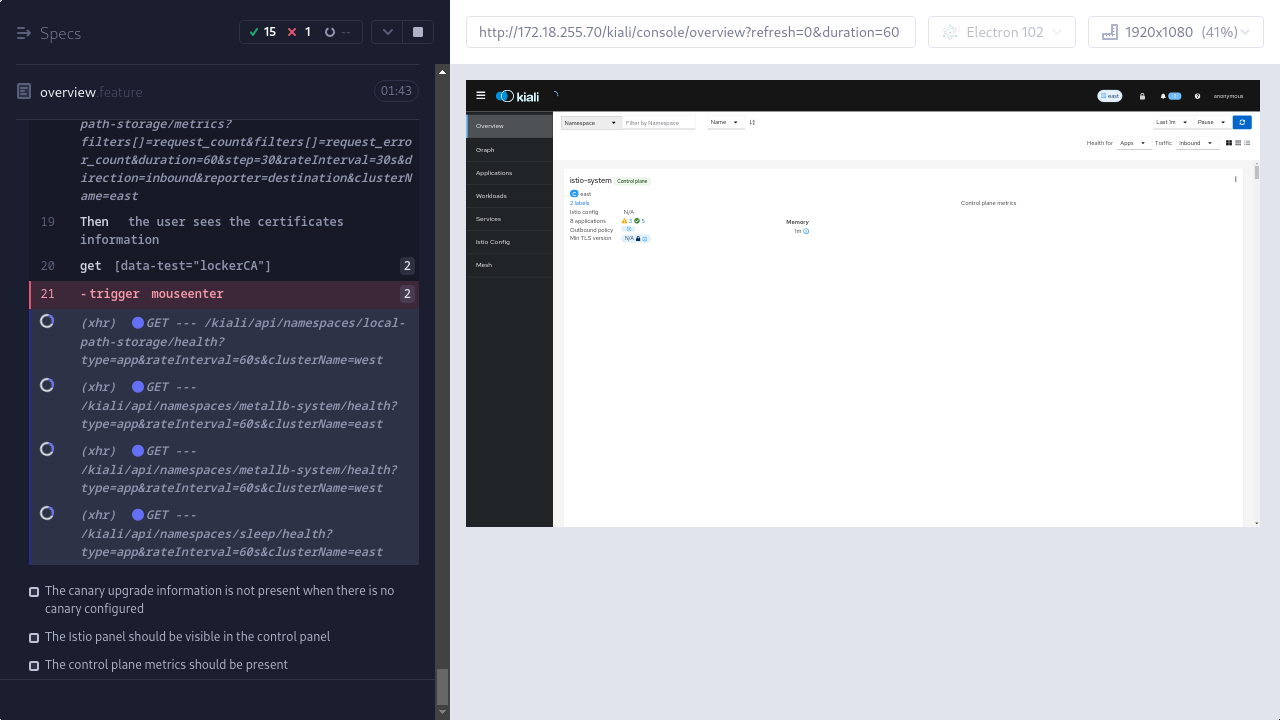Click the hamburger menu in Kiali header
The image size is (1280, 720).
(481, 96)
